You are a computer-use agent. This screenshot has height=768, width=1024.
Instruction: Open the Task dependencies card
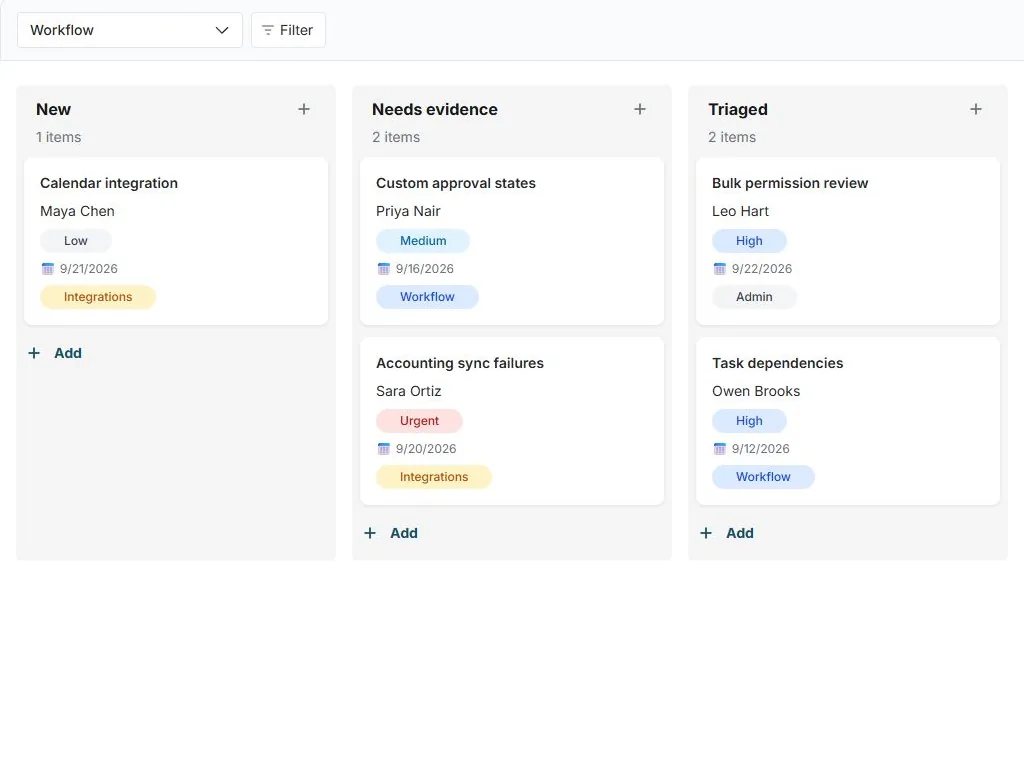coord(848,421)
